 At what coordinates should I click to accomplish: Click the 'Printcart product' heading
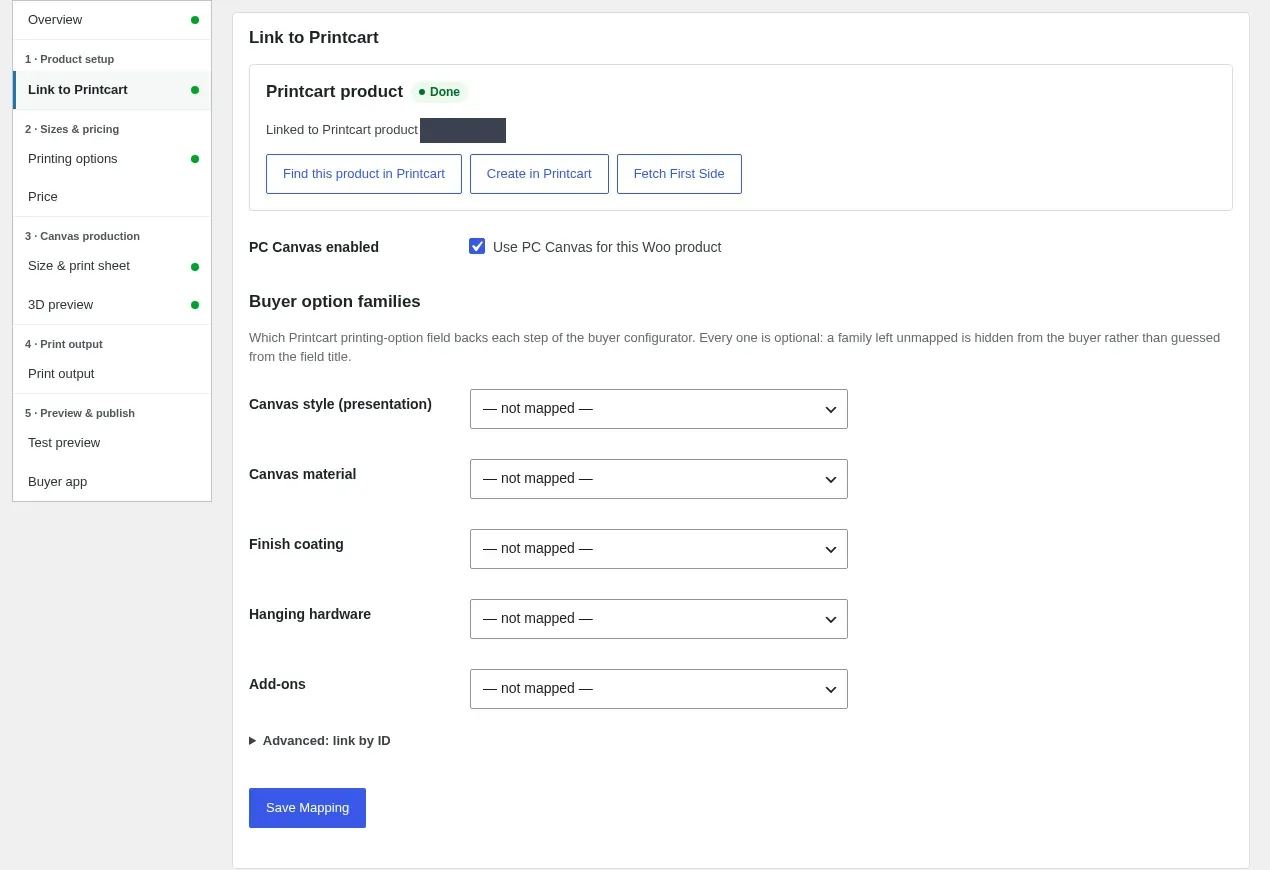click(334, 92)
